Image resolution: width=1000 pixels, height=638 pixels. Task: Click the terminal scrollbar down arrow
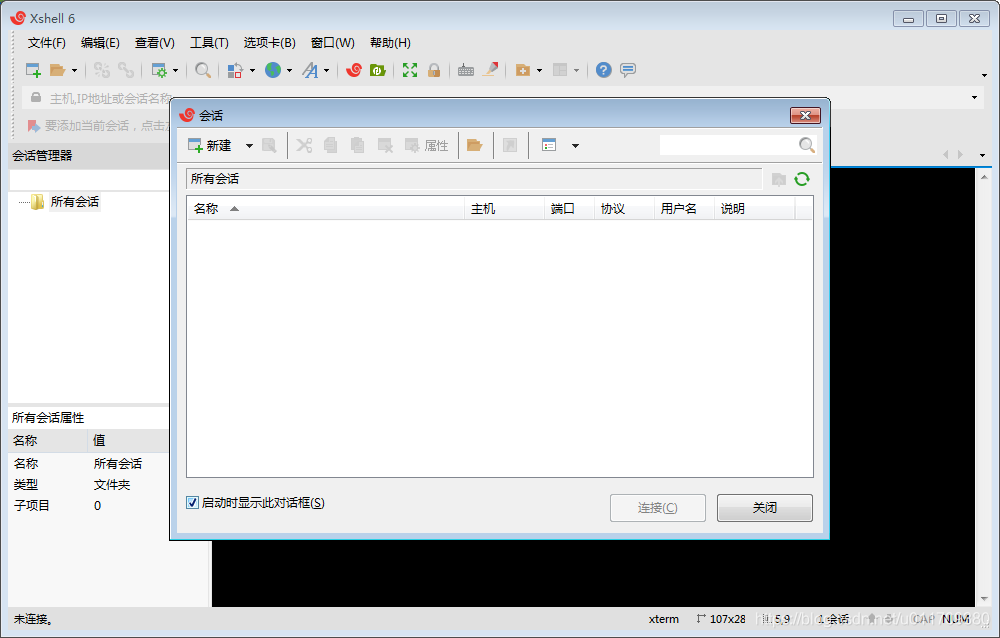click(x=984, y=598)
